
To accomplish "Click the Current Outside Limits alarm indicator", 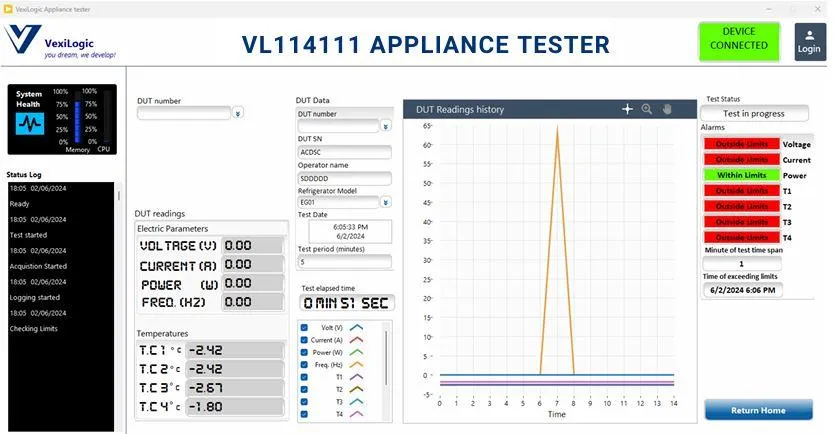I will tap(742, 160).
